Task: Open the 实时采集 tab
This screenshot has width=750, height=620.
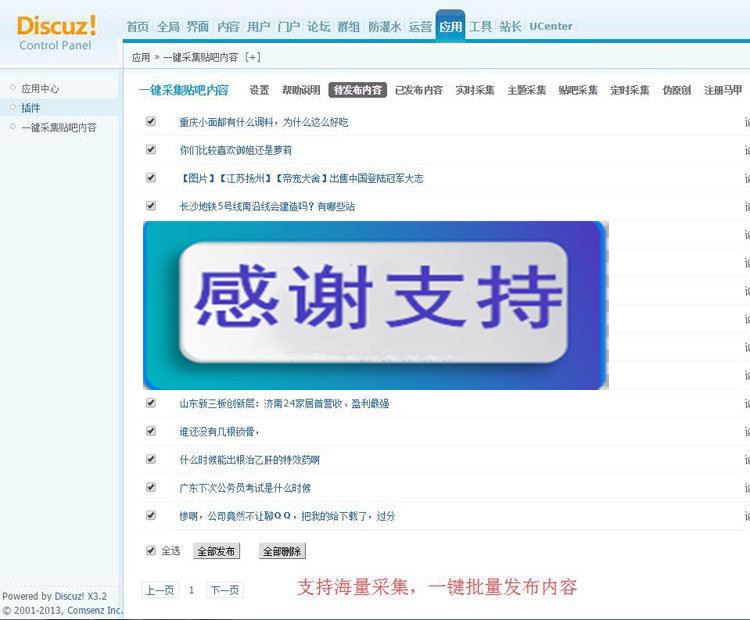Action: (x=474, y=90)
